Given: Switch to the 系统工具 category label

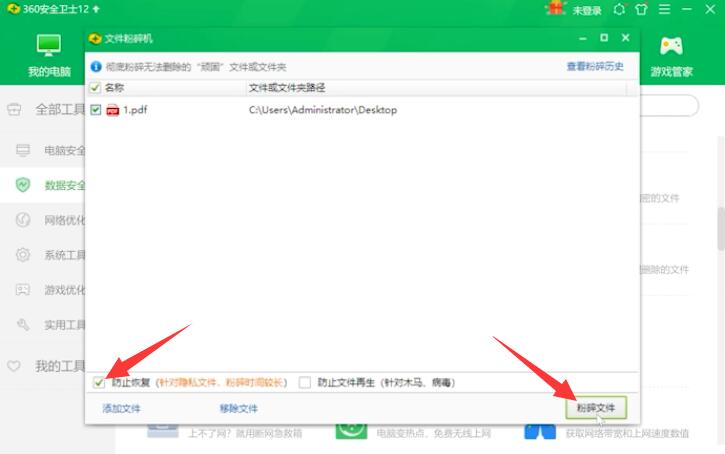Looking at the screenshot, I should coord(65,255).
